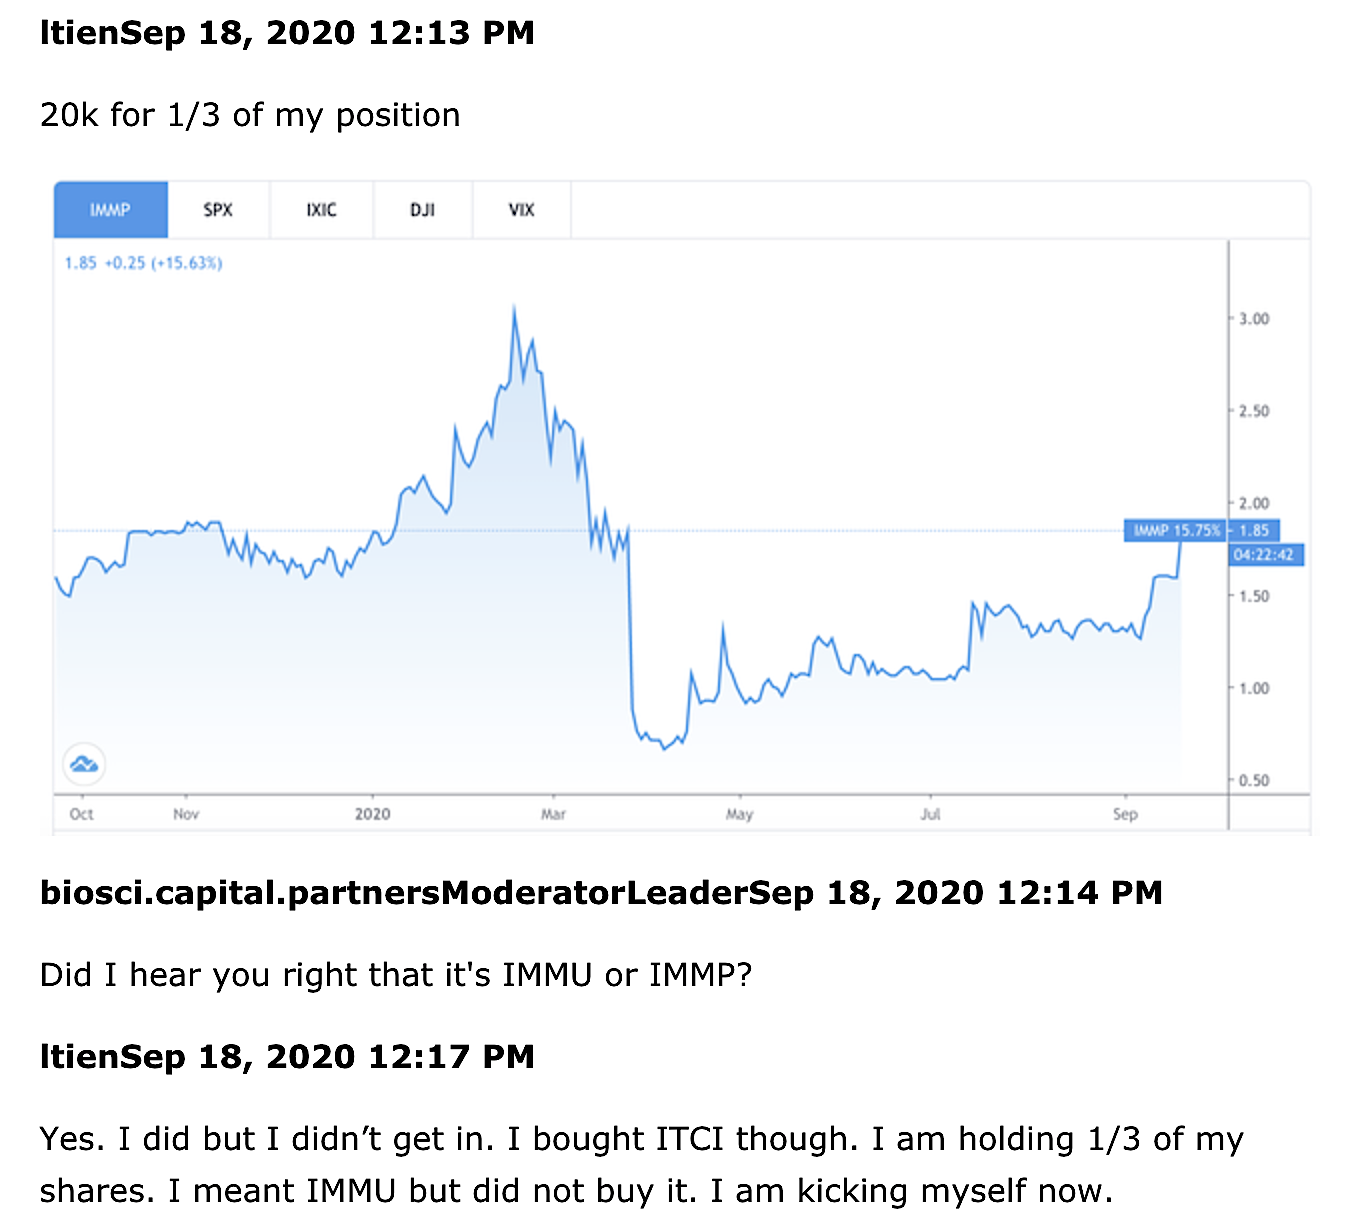Screen dimensions: 1370x1224
Task: Click the 0.50 price scale label
Action: 1254,781
